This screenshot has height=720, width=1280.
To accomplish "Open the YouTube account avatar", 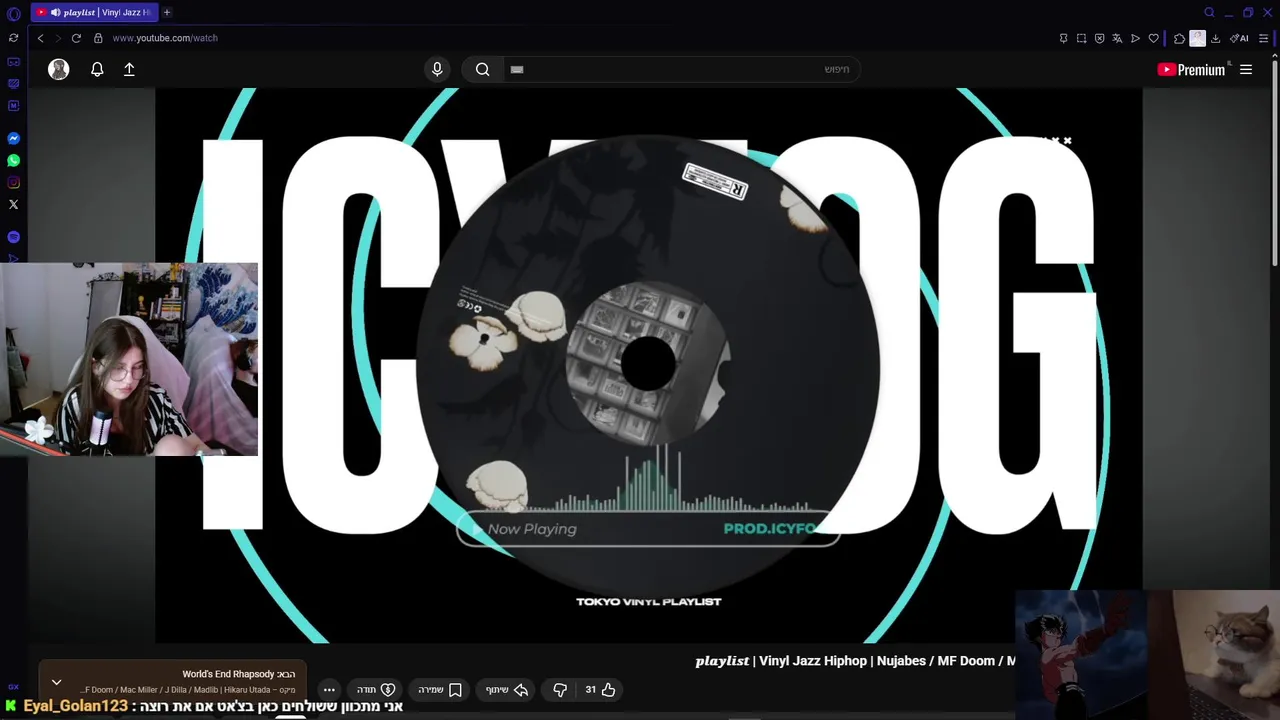I will coord(59,69).
